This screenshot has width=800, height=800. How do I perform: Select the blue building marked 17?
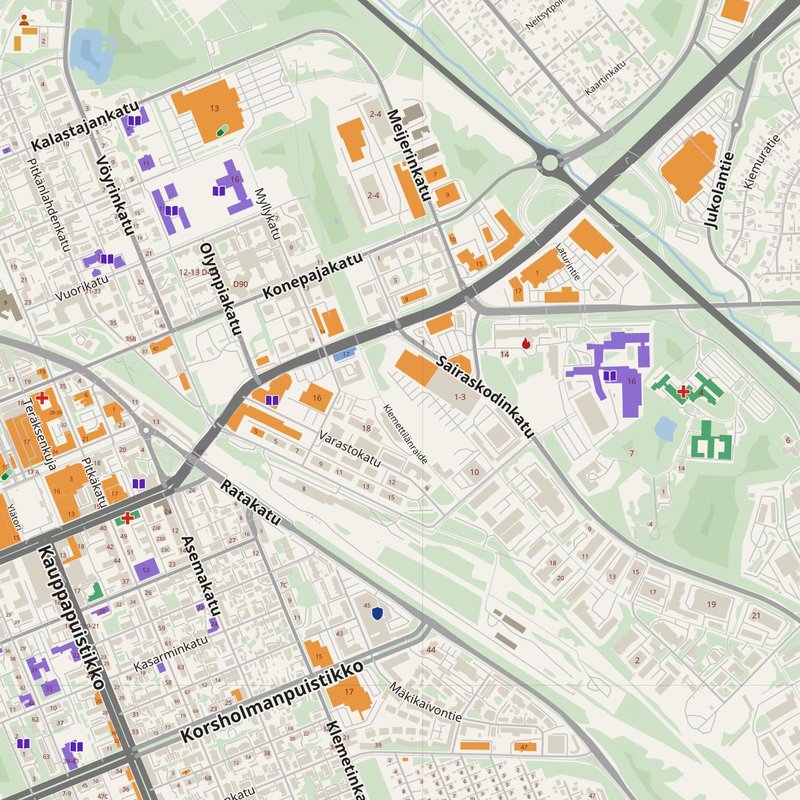pyautogui.click(x=344, y=355)
